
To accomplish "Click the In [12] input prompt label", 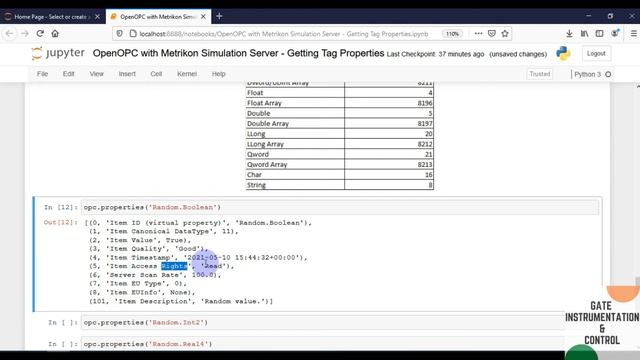I will tap(60, 207).
